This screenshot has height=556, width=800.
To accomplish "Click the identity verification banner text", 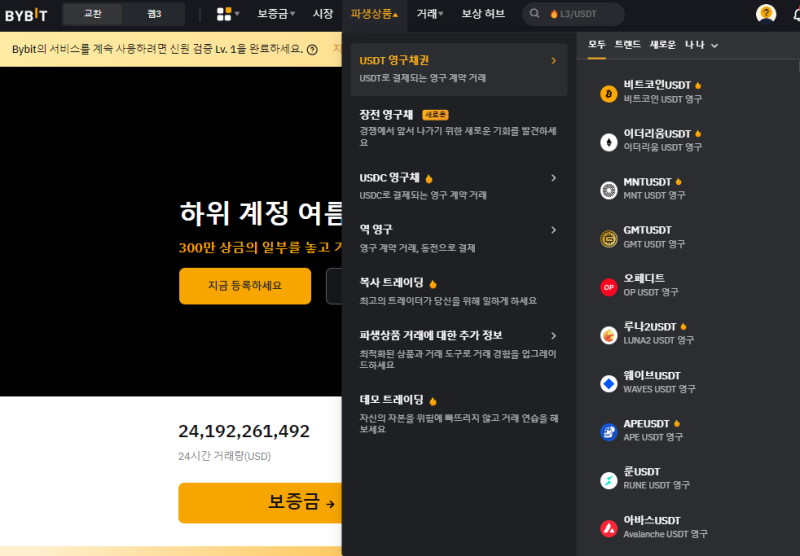I will click(x=157, y=49).
